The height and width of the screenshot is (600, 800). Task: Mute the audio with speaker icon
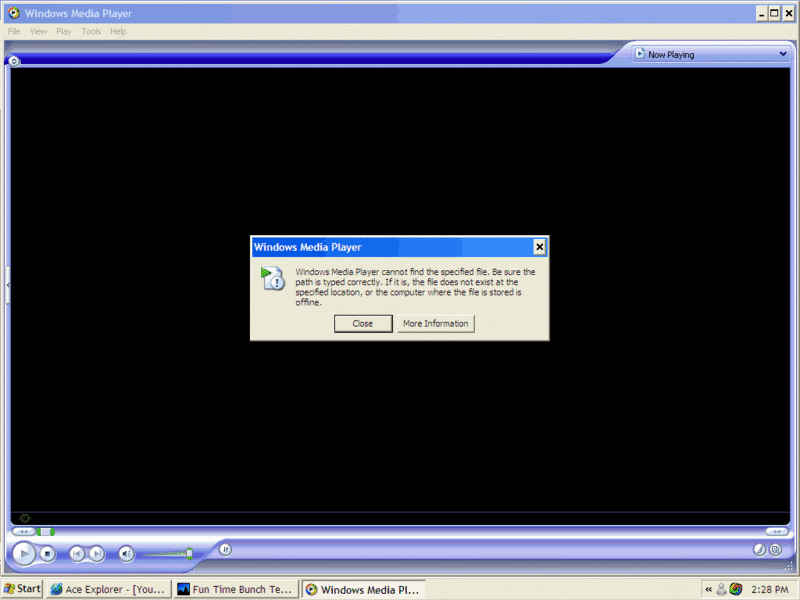point(127,553)
